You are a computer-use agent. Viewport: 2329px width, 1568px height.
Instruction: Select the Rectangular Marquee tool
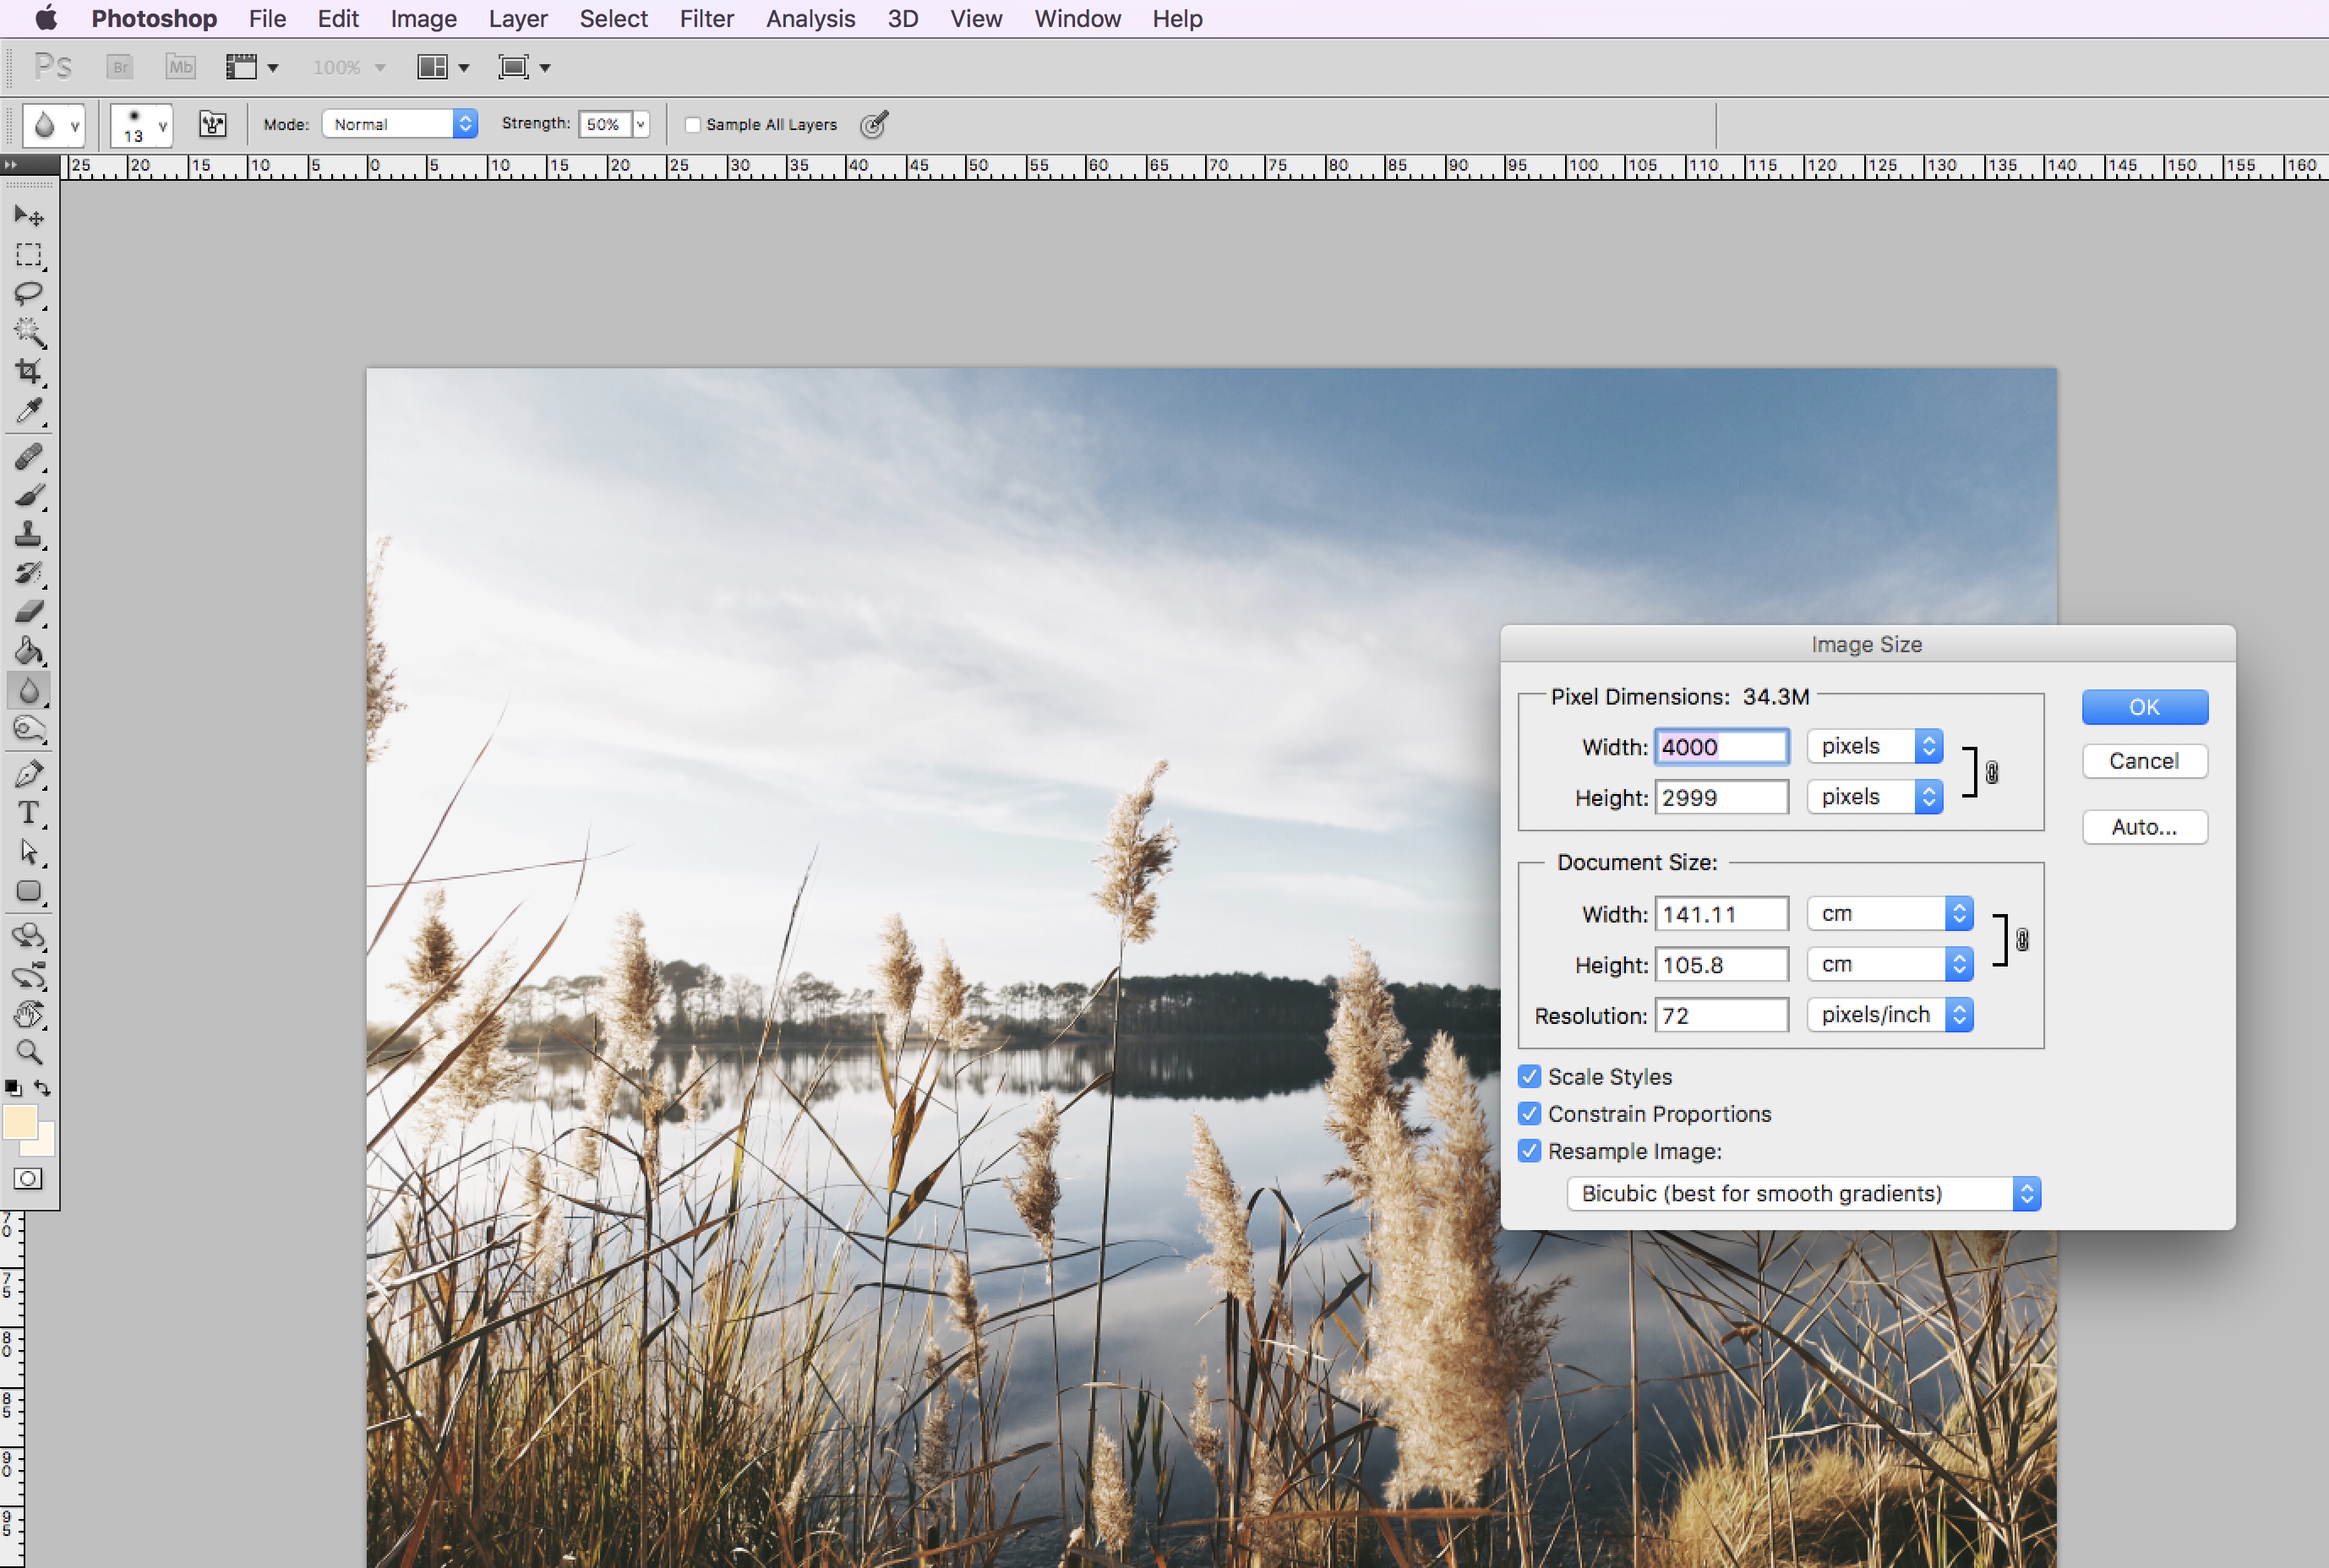29,255
